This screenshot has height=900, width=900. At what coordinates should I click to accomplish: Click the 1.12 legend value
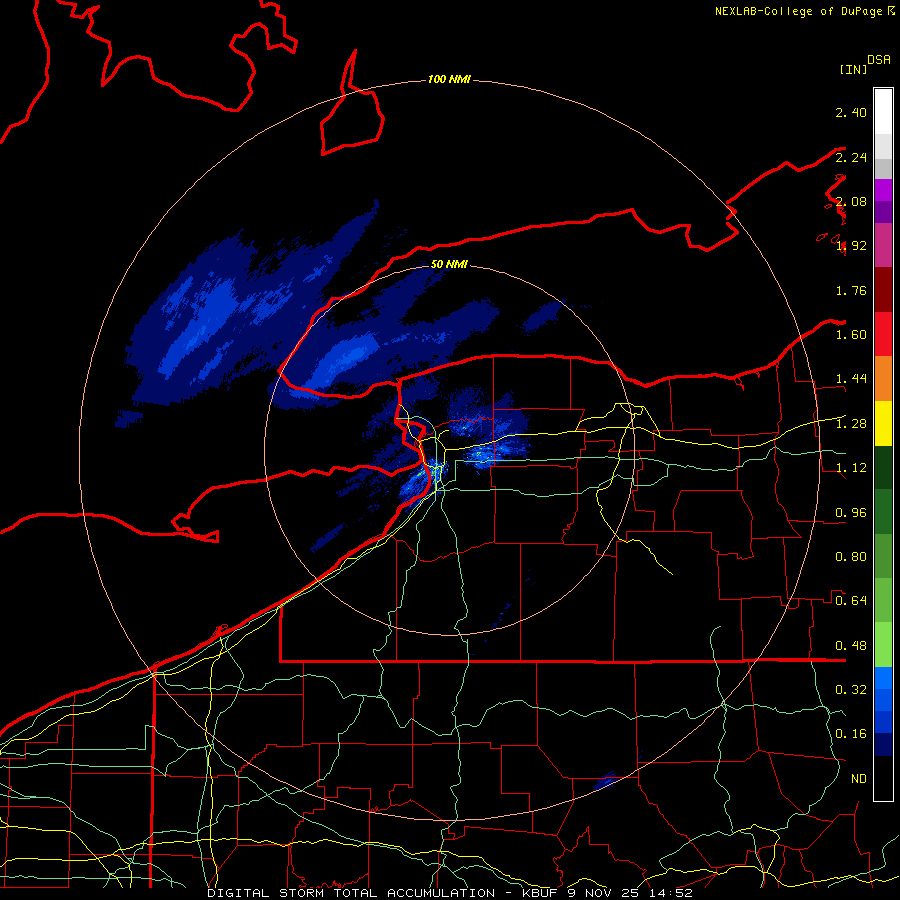pos(851,468)
